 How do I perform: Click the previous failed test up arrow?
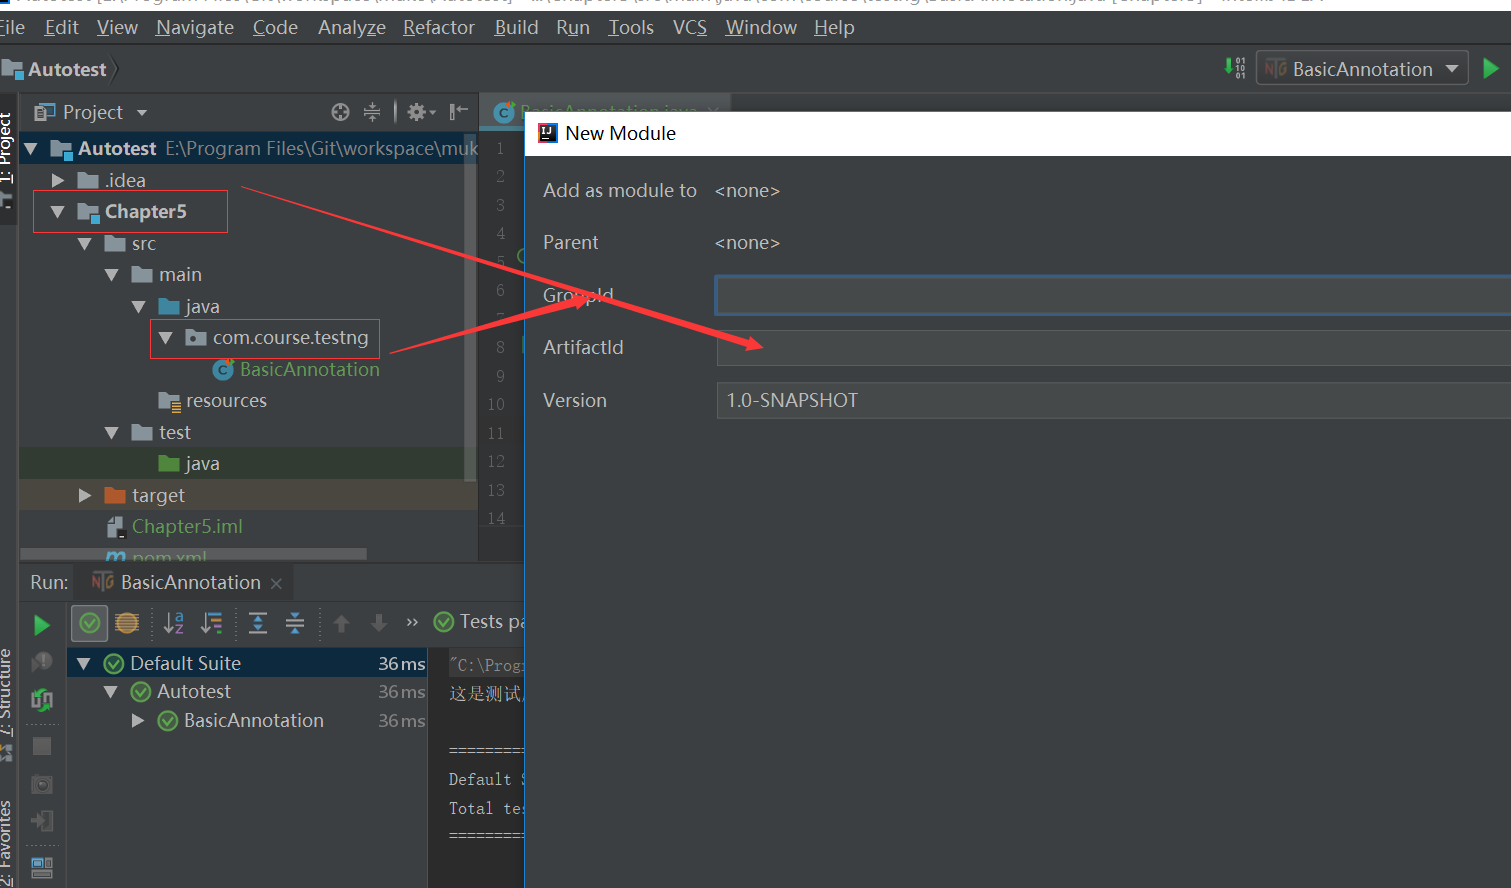click(341, 623)
